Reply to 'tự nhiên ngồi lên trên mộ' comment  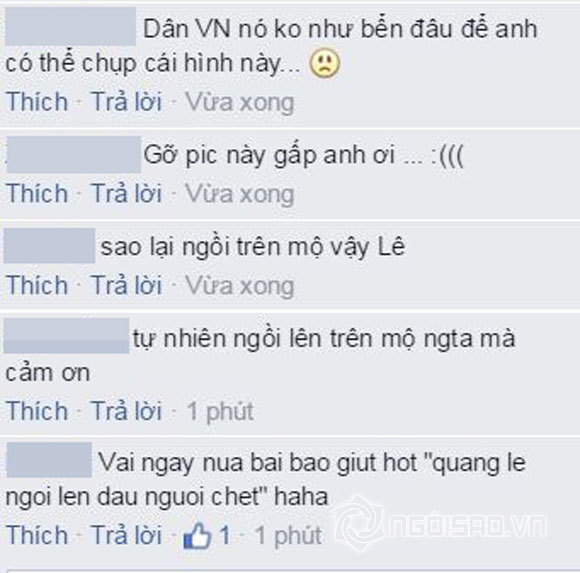pyautogui.click(x=127, y=411)
